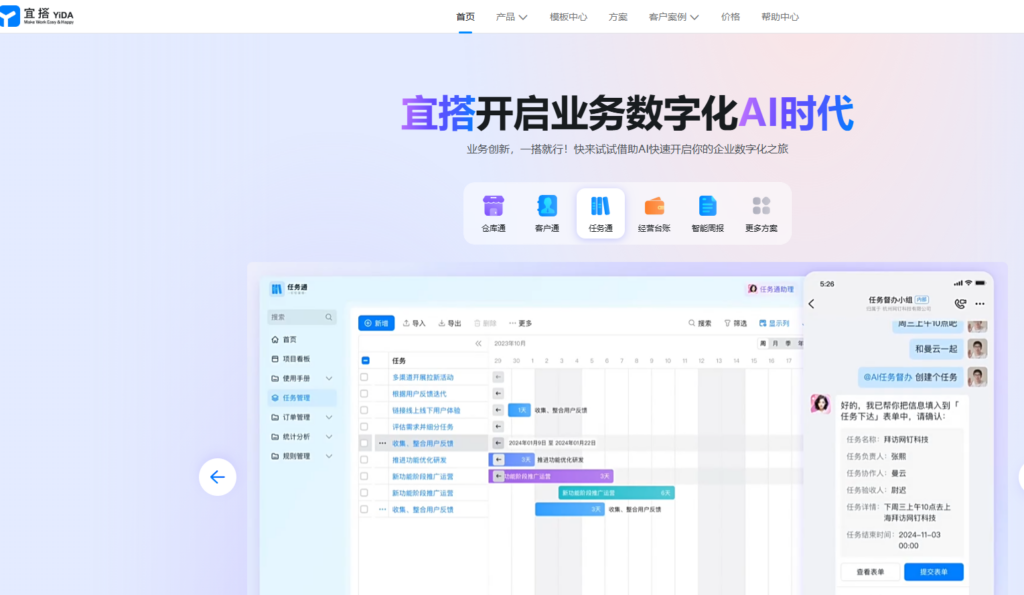This screenshot has height=595, width=1024.
Task: Switch to the 模板中心 navigation item
Action: tap(568, 16)
